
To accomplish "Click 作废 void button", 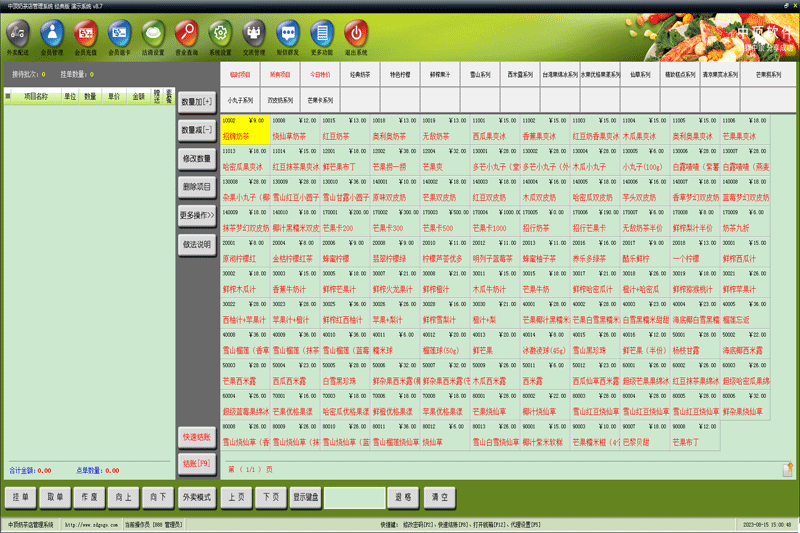I will tap(89, 497).
